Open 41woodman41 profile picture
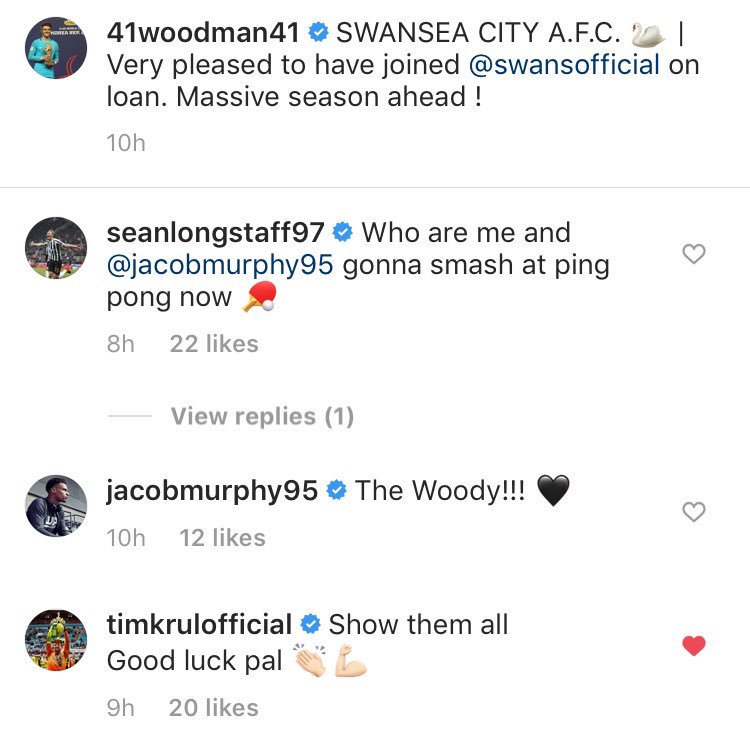The width and height of the screenshot is (750, 753). (56, 48)
